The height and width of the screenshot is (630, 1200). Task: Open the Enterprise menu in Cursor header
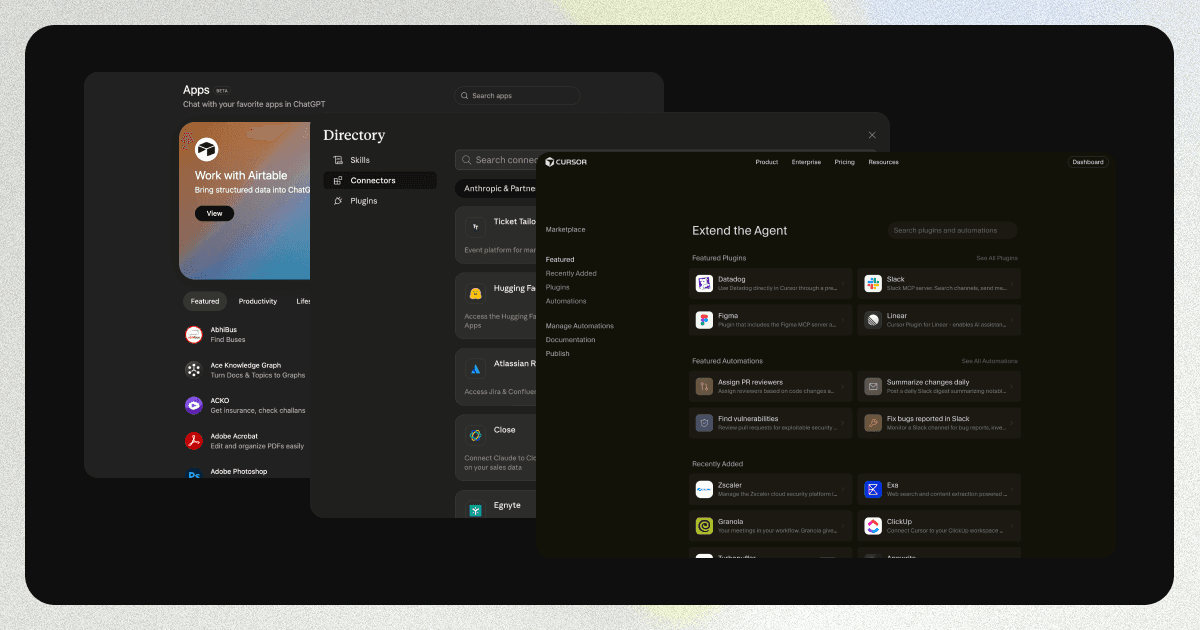(806, 162)
